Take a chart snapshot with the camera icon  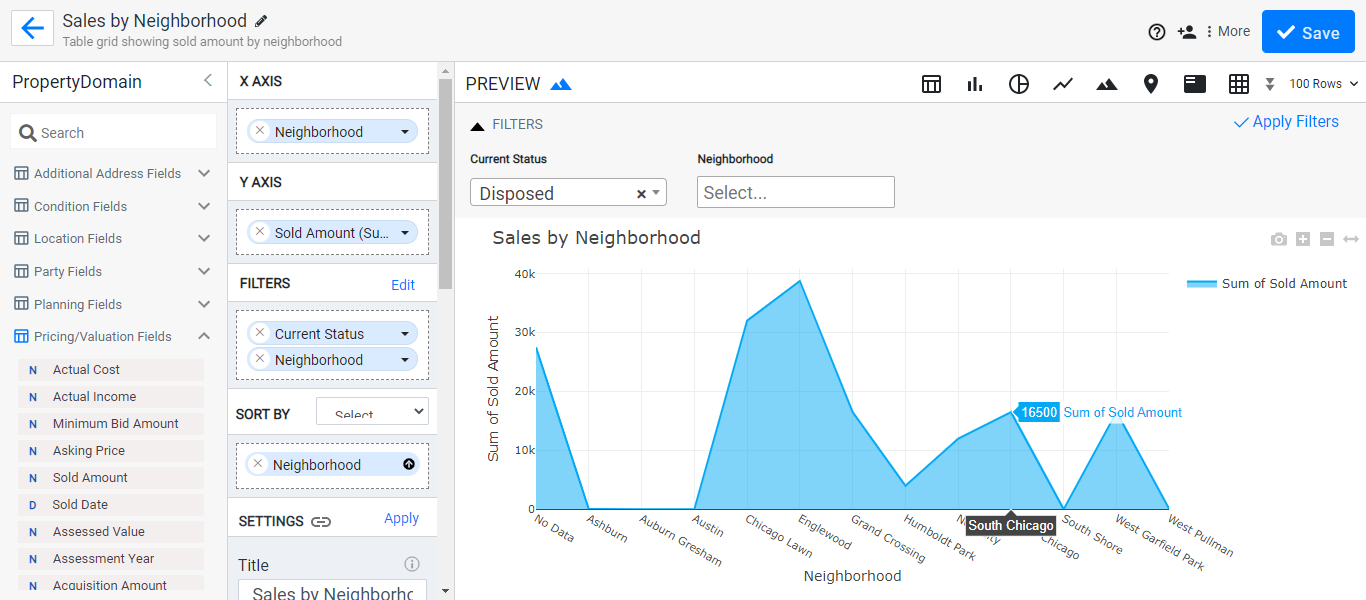1278,239
